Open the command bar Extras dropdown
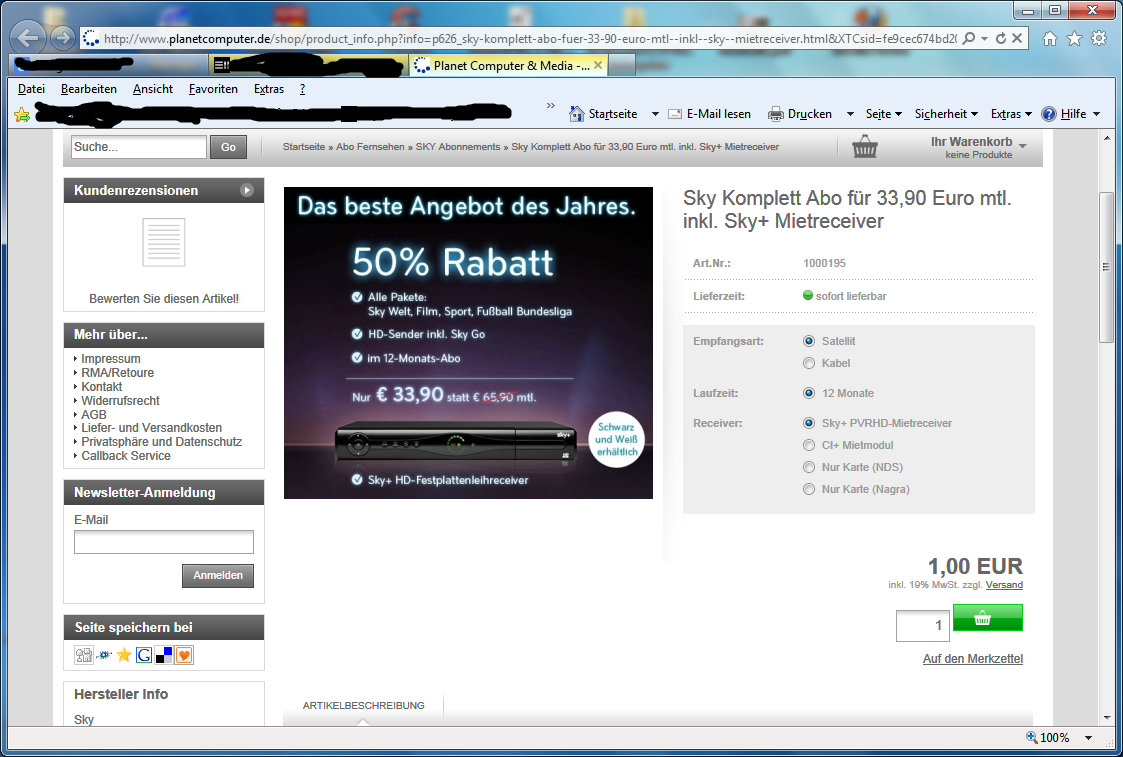 click(x=1011, y=114)
